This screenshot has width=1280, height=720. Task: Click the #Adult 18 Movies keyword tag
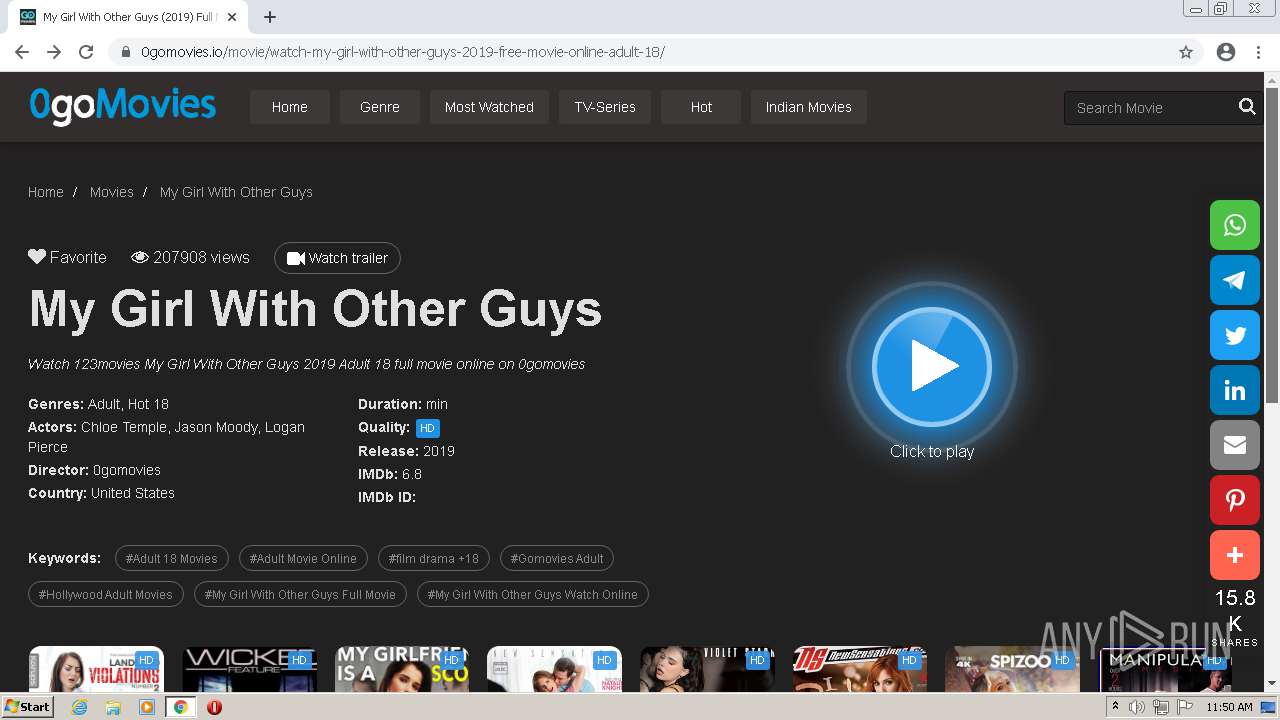172,558
